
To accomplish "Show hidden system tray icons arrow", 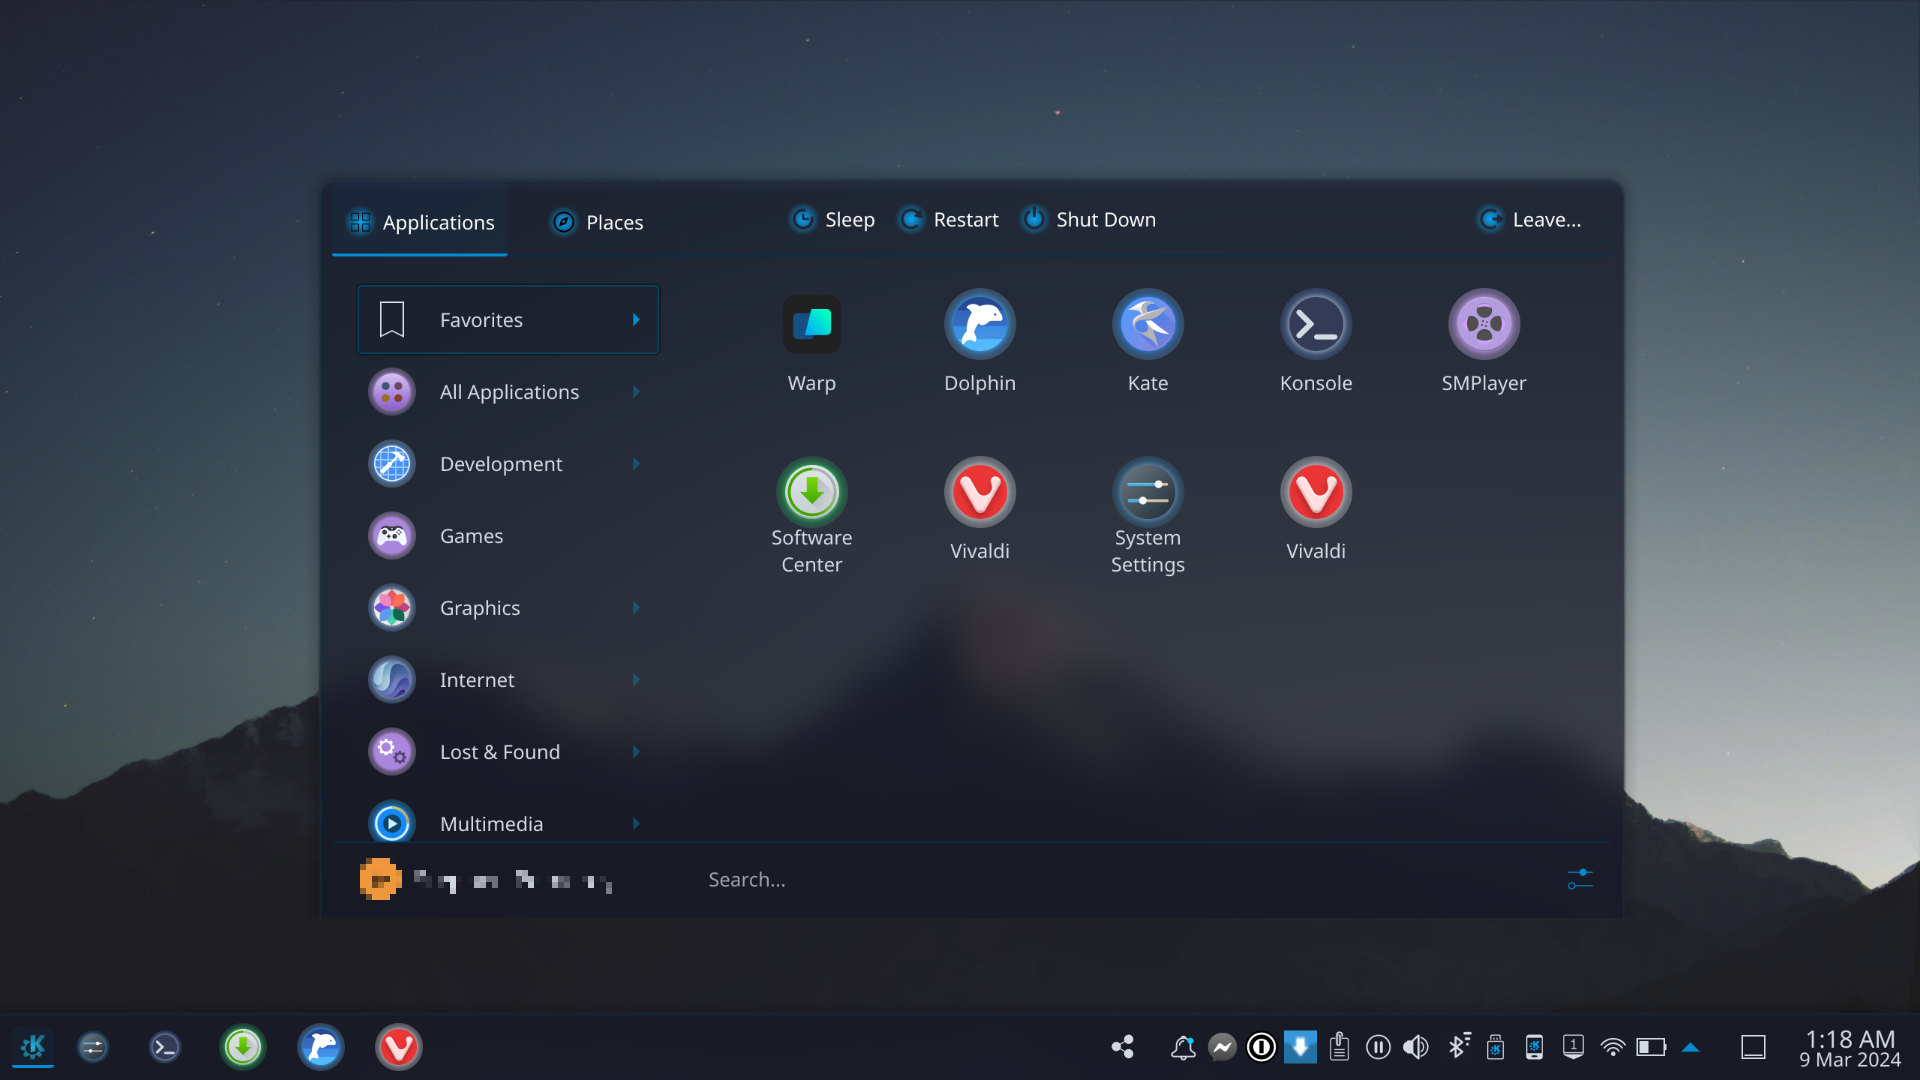I will pos(1690,1047).
